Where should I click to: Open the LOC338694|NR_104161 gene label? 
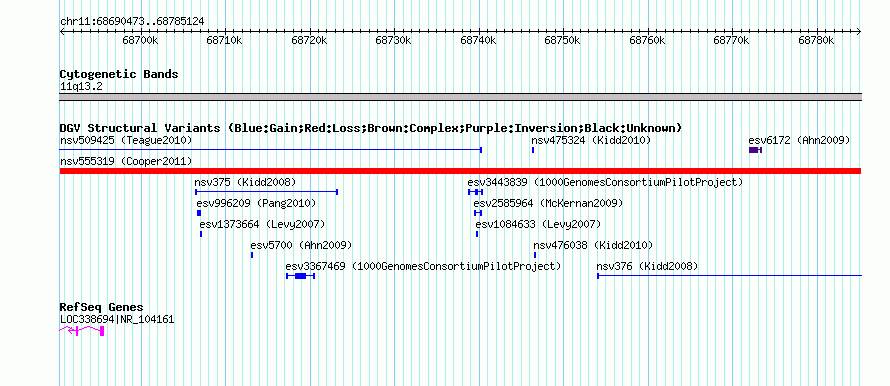click(117, 319)
